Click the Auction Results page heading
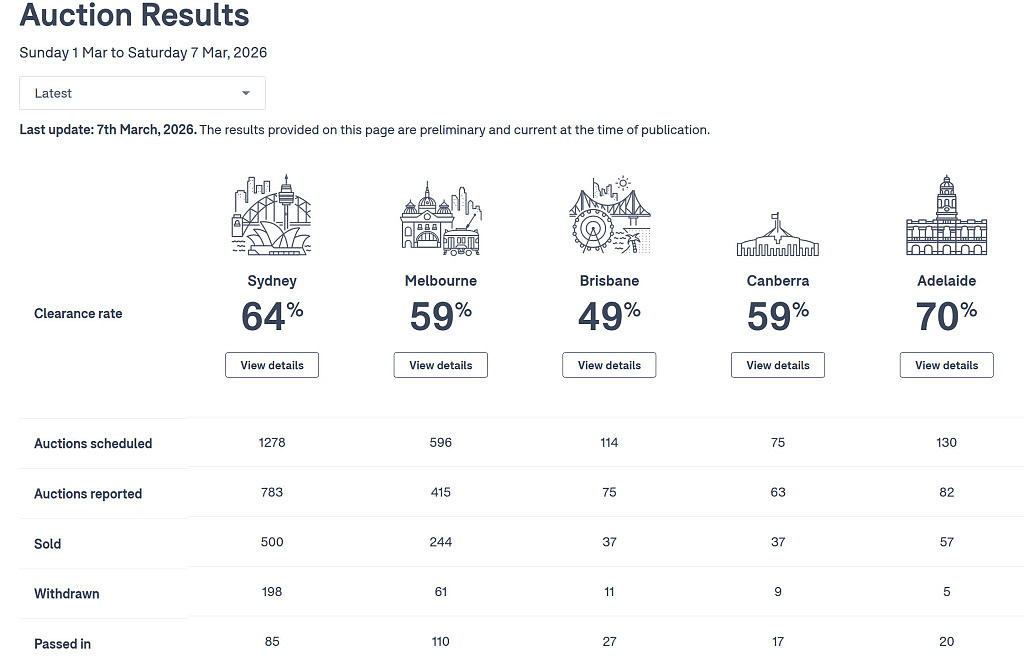Image resolution: width=1024 pixels, height=671 pixels. point(135,14)
